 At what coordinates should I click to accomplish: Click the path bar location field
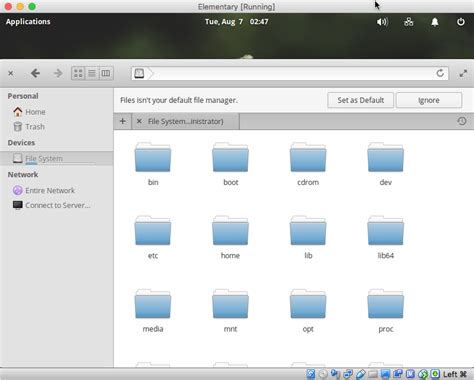click(290, 73)
